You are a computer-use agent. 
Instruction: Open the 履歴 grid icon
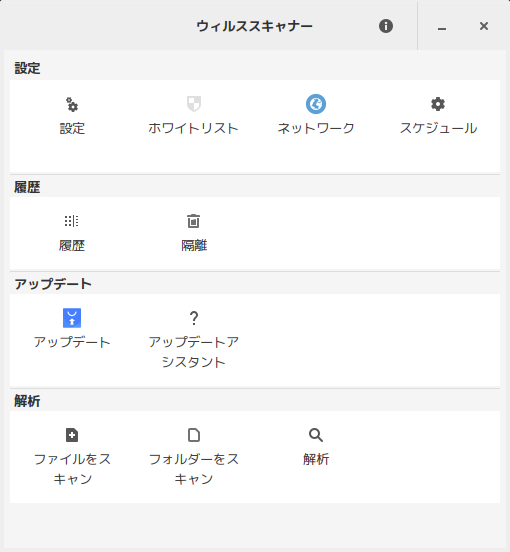tap(72, 221)
